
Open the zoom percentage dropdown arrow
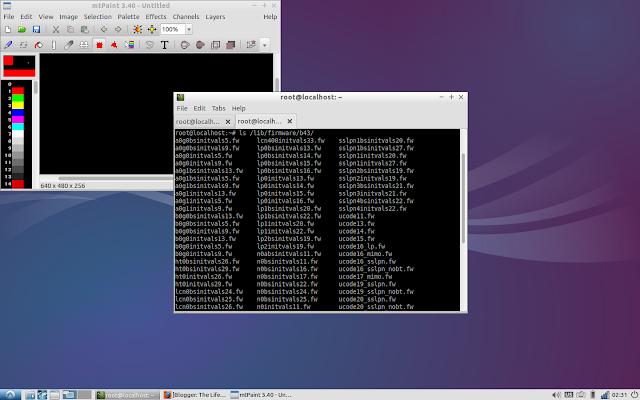coord(189,29)
